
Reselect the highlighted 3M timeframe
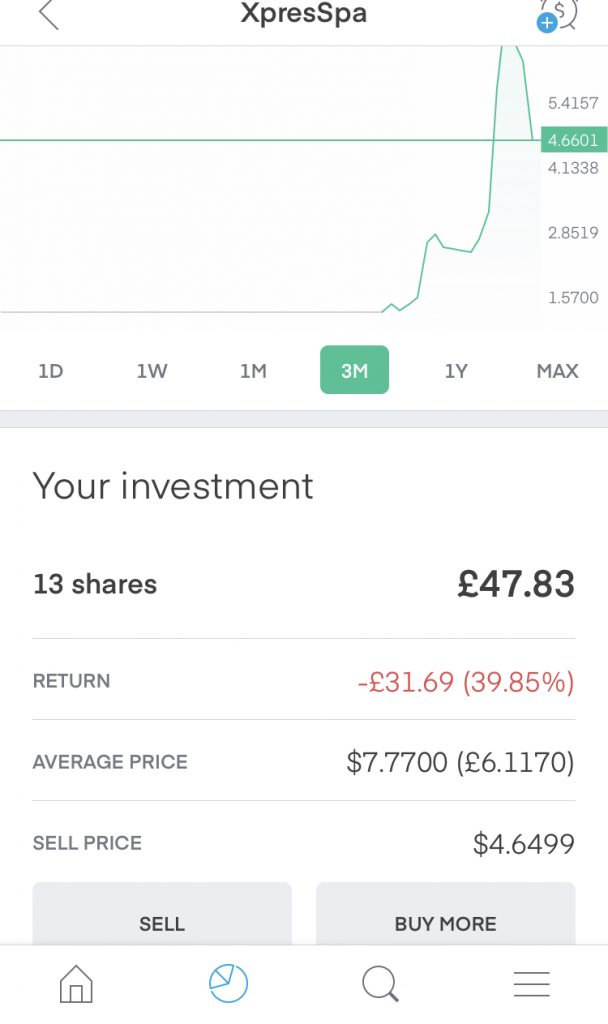click(x=354, y=371)
